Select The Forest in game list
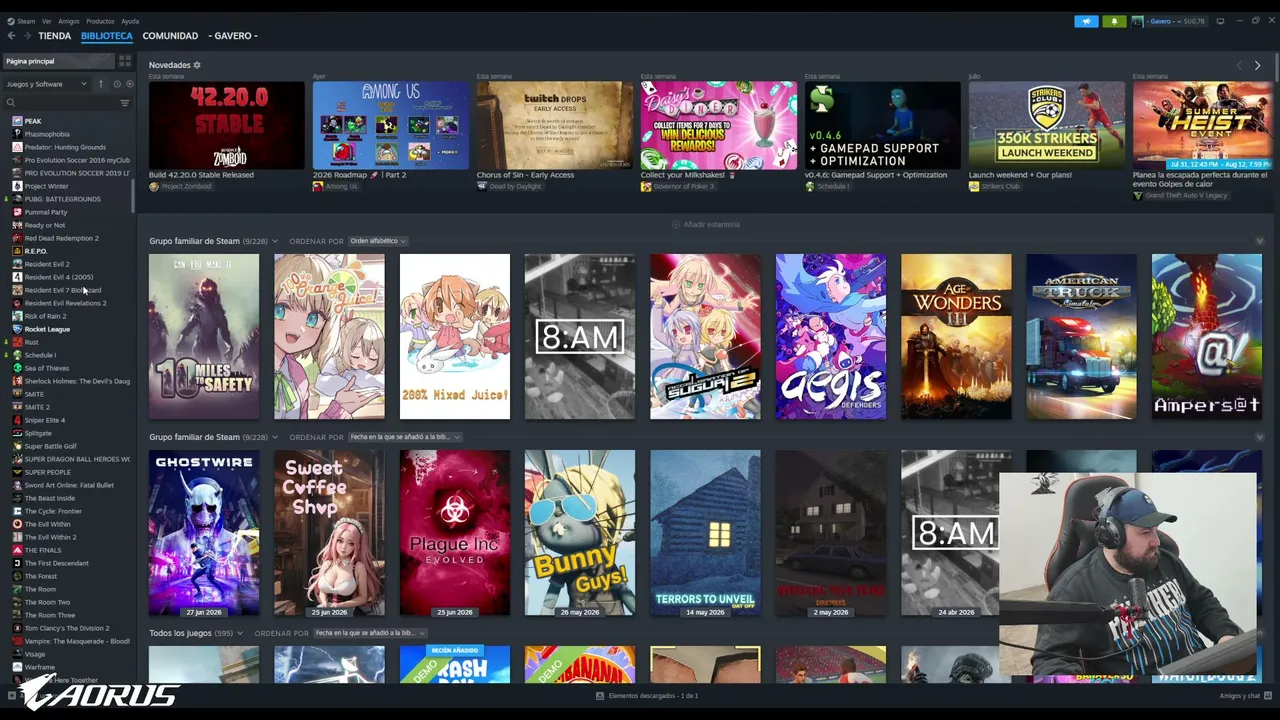1280x720 pixels. coord(41,576)
